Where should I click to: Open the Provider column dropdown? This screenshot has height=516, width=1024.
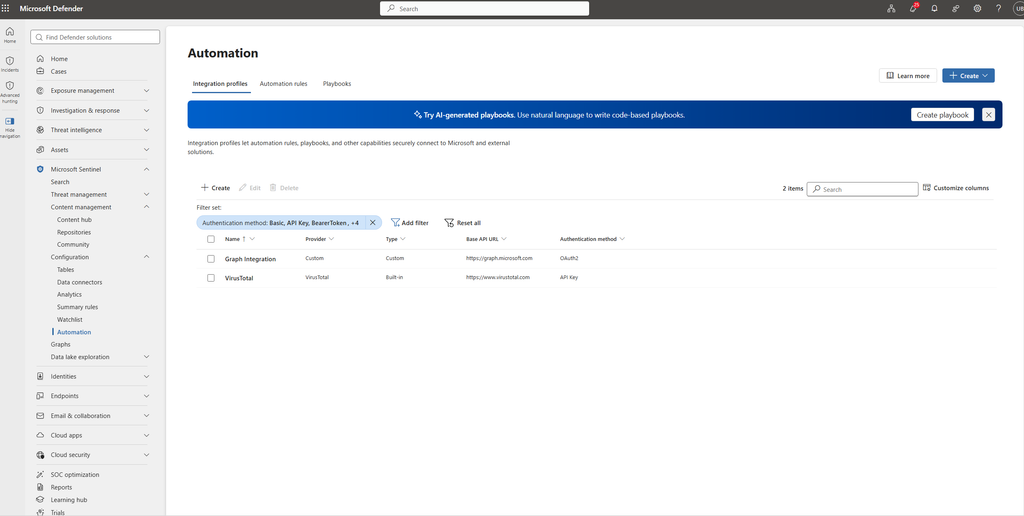pyautogui.click(x=332, y=239)
